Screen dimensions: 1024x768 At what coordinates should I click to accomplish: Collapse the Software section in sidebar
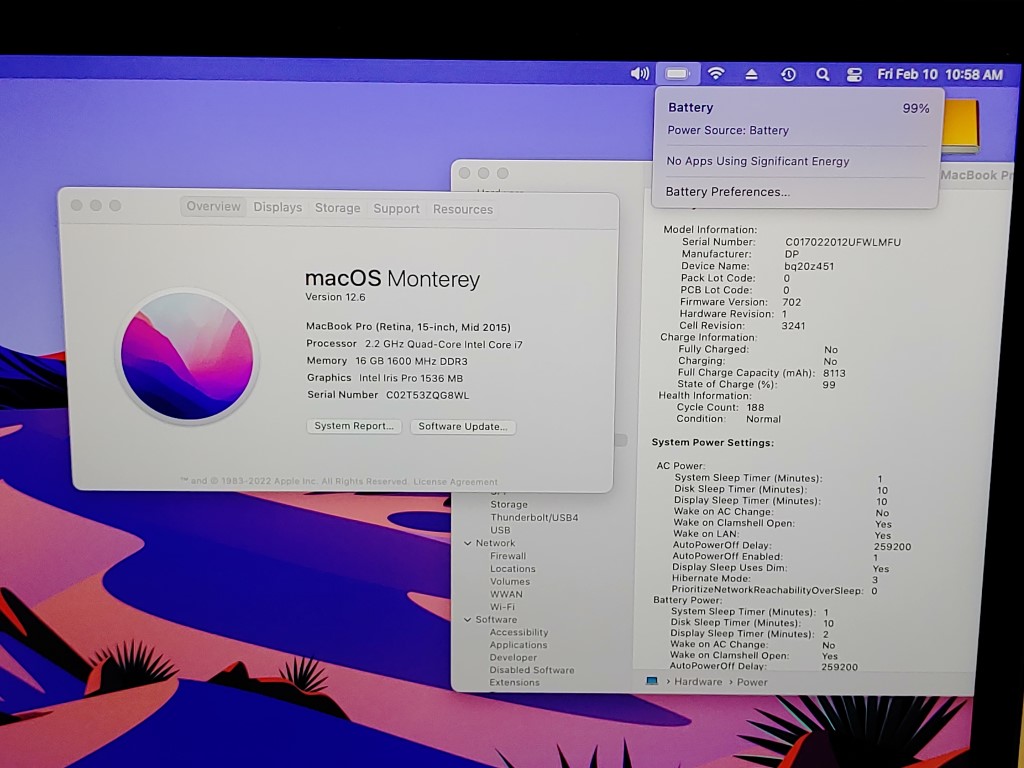468,620
